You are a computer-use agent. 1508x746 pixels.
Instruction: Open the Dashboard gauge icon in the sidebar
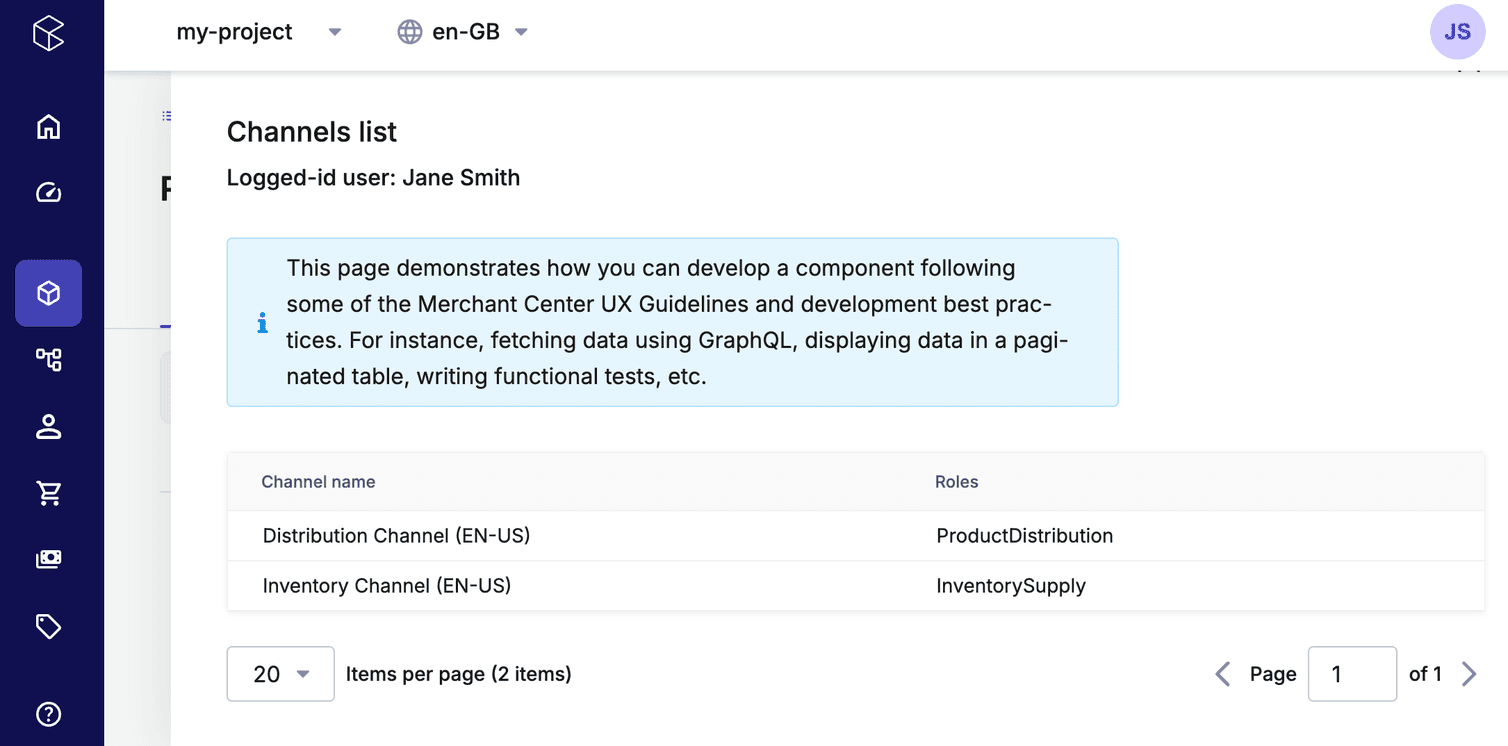pyautogui.click(x=48, y=193)
